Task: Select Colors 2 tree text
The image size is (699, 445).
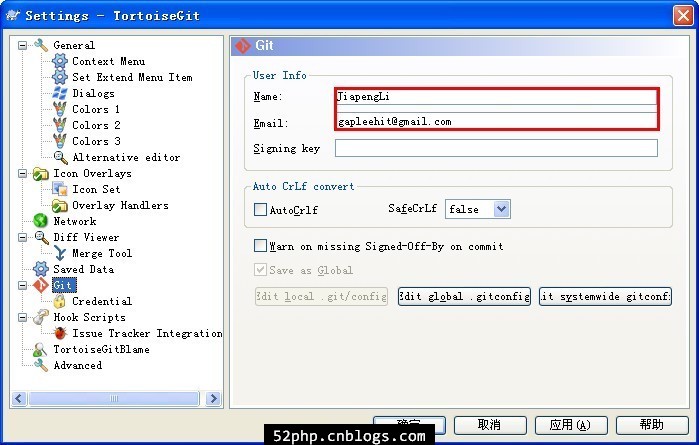Action: click(96, 125)
